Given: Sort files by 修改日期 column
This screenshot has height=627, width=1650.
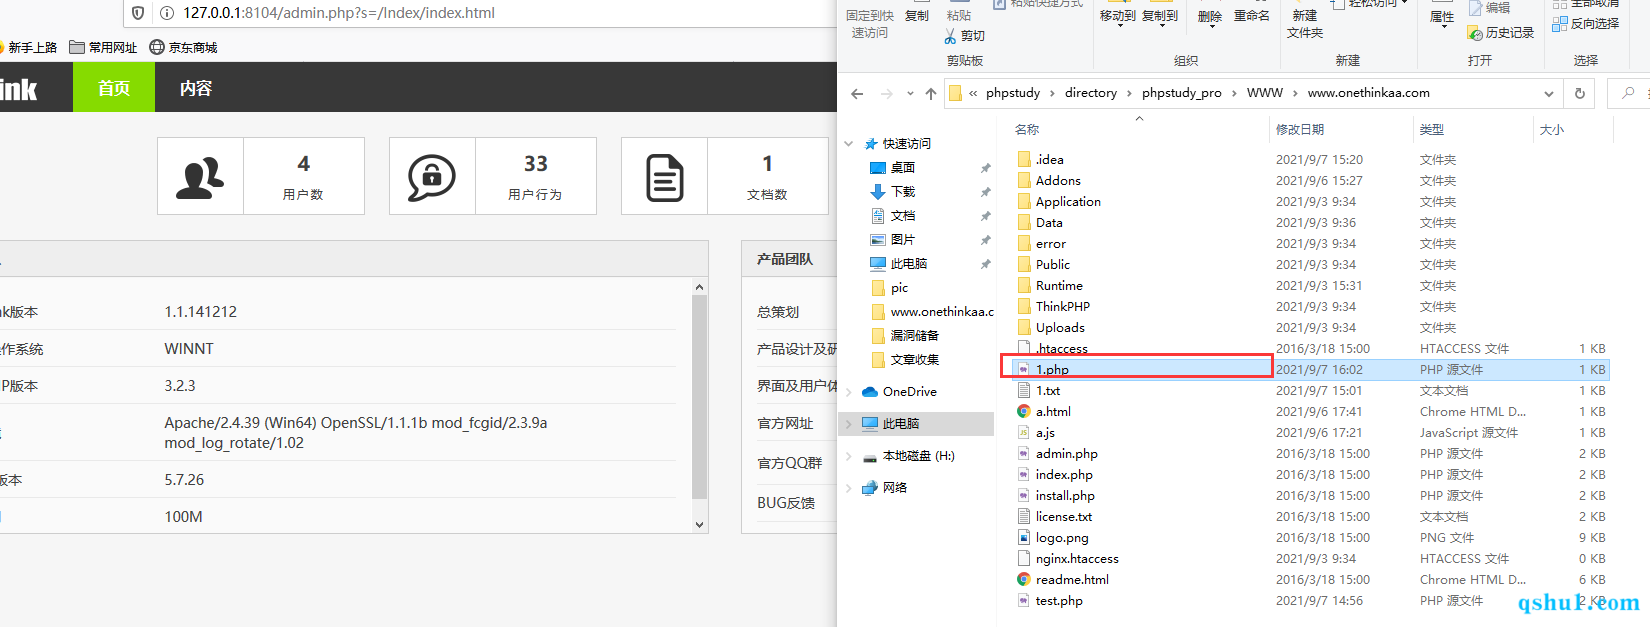Looking at the screenshot, I should click(x=1300, y=130).
